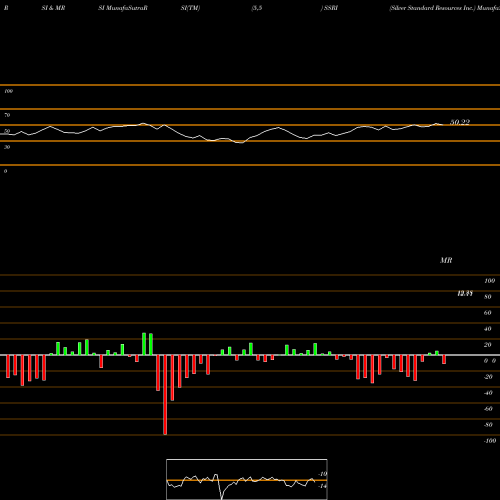Click the -14 label in the mini chart
500x500 pixels.
pyautogui.click(x=323, y=486)
